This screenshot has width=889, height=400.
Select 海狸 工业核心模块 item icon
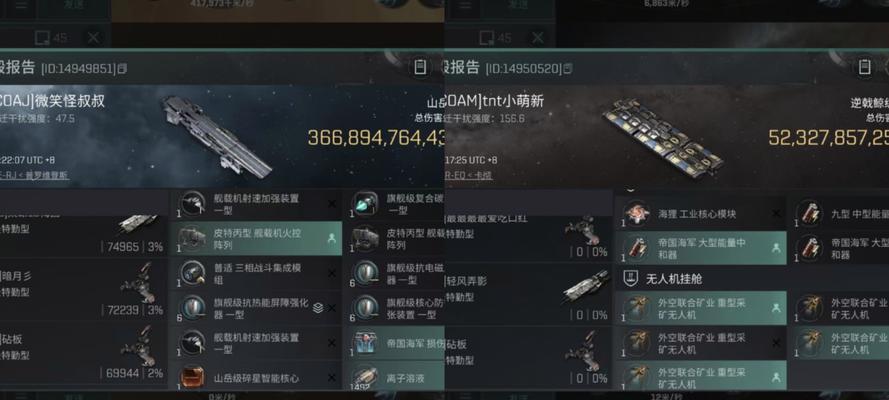point(636,214)
